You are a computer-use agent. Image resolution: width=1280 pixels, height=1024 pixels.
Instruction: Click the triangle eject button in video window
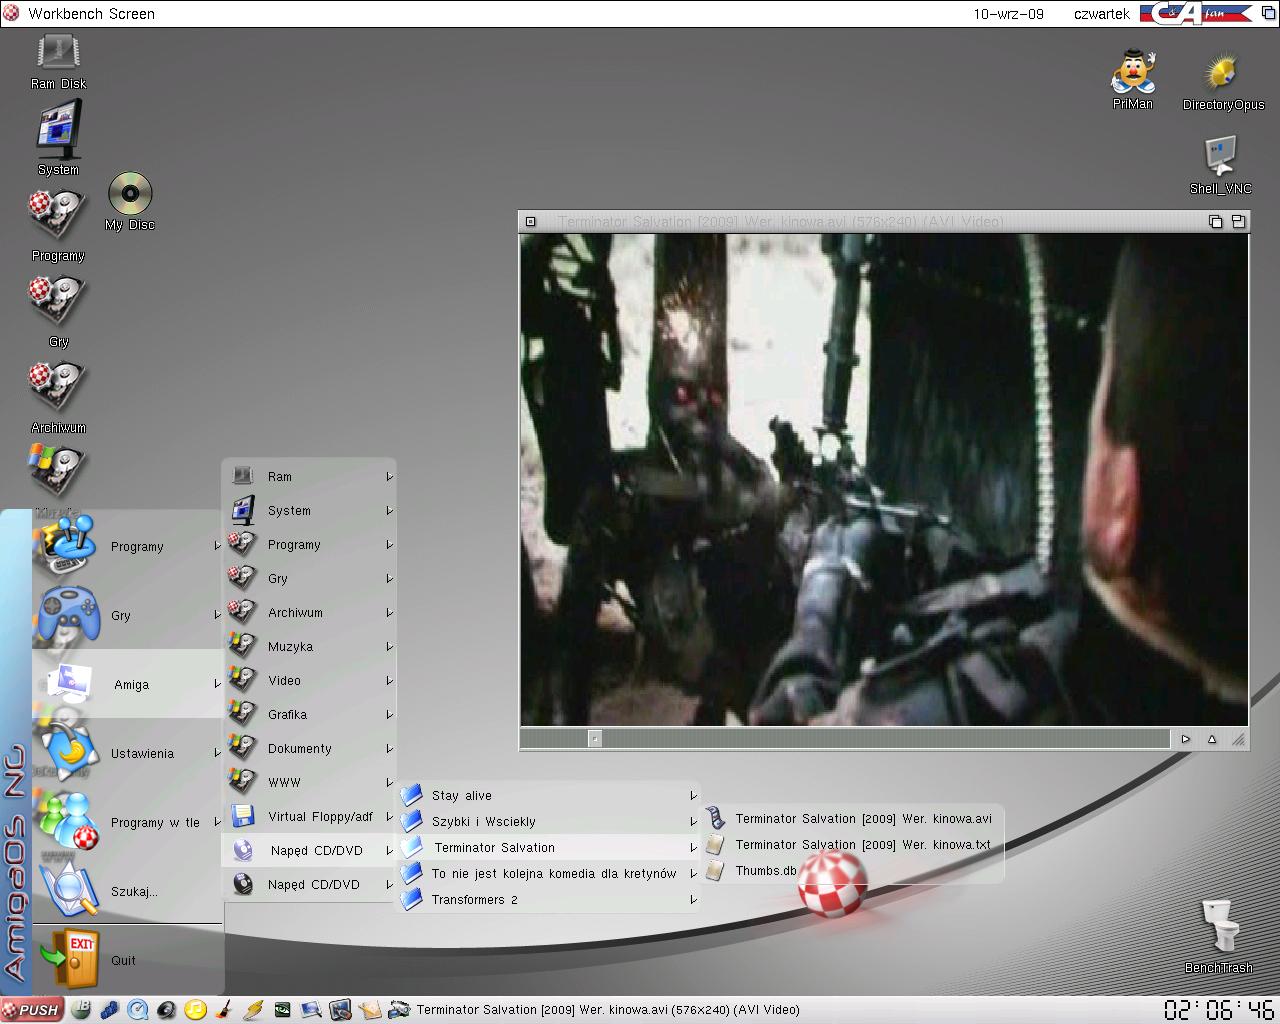point(1212,739)
